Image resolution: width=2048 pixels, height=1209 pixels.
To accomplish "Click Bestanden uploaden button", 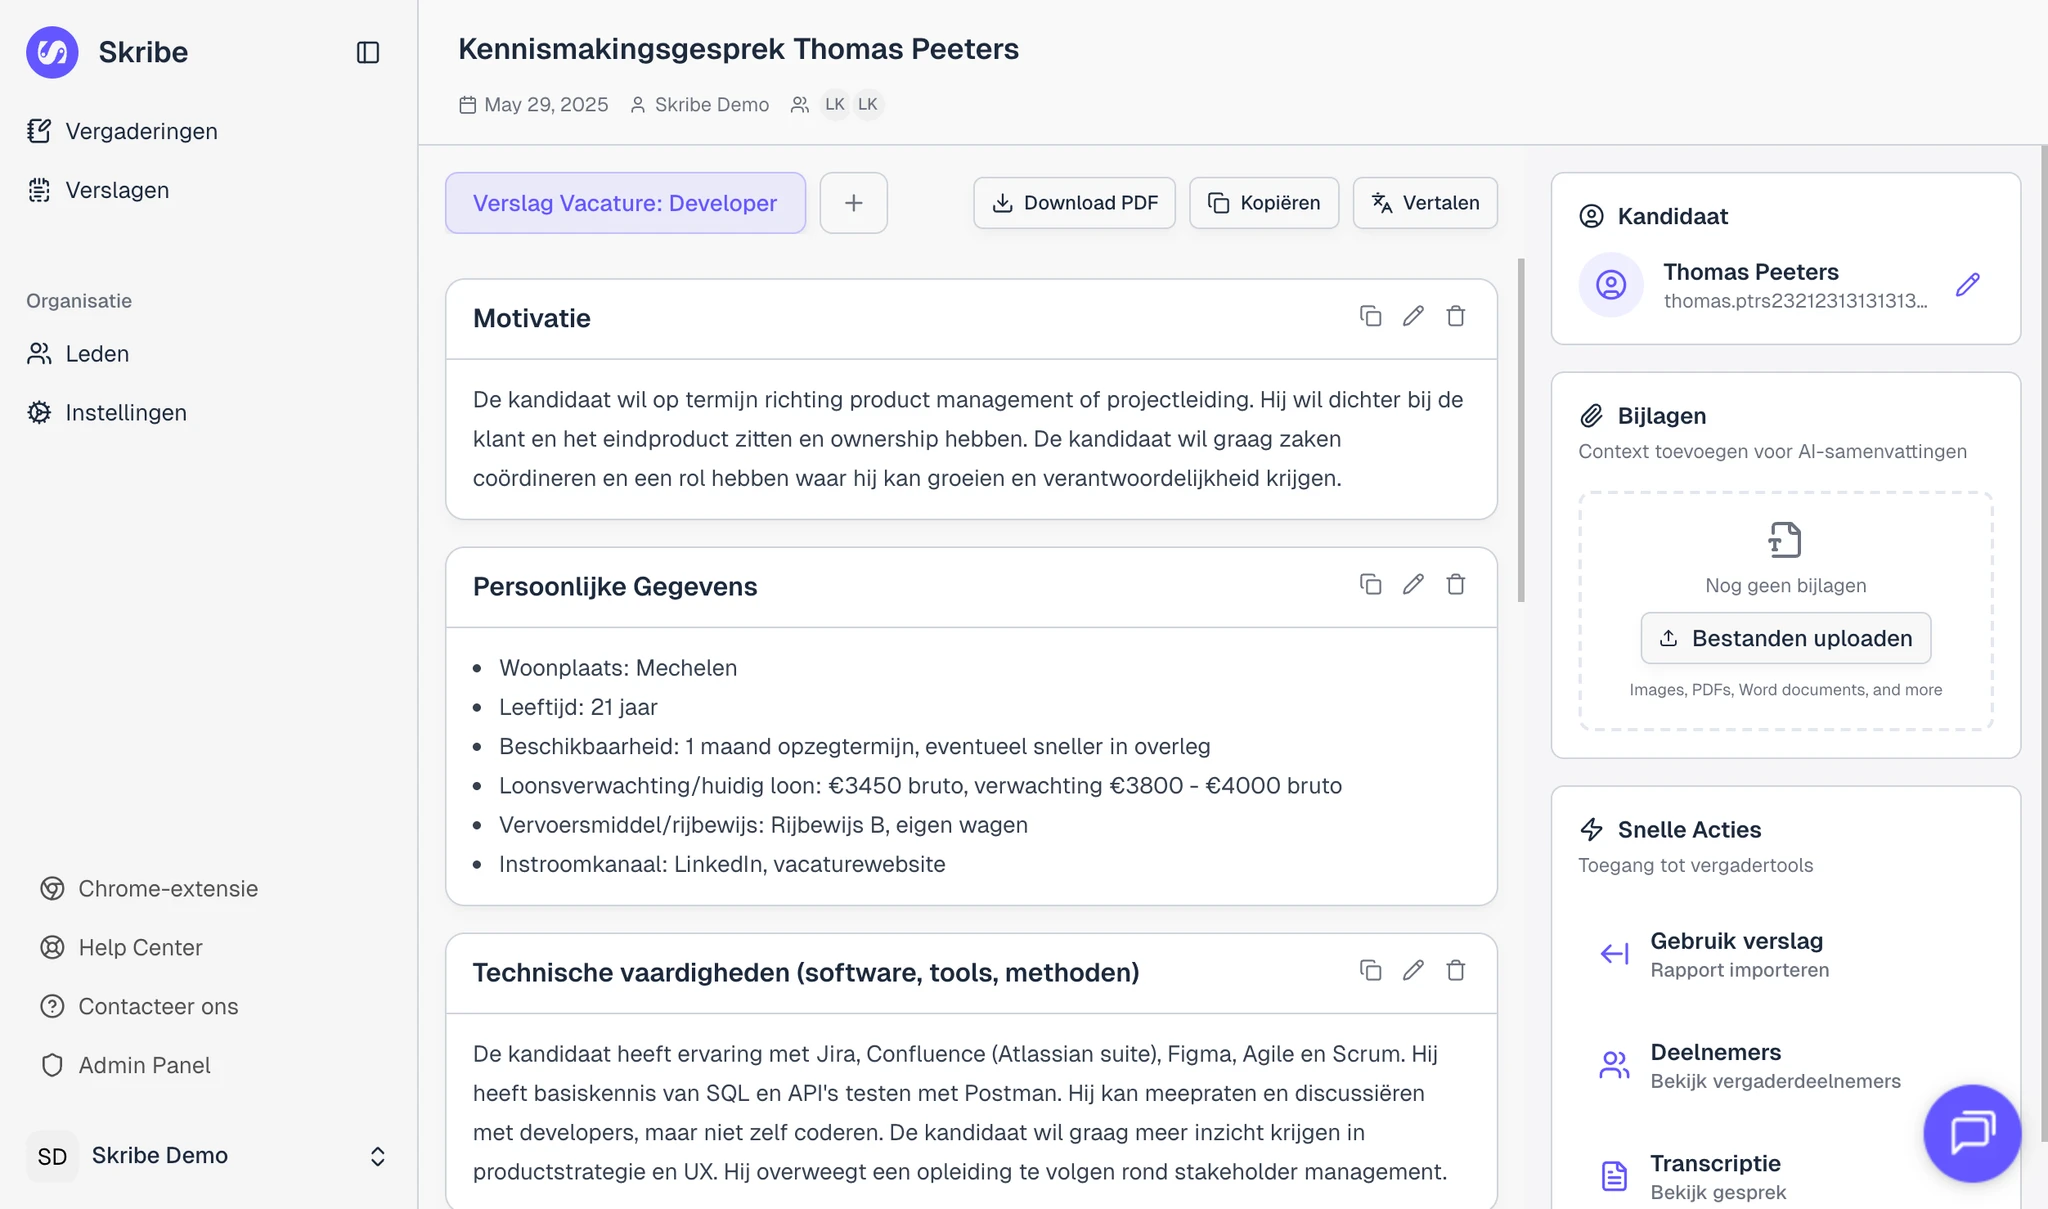I will coord(1785,638).
